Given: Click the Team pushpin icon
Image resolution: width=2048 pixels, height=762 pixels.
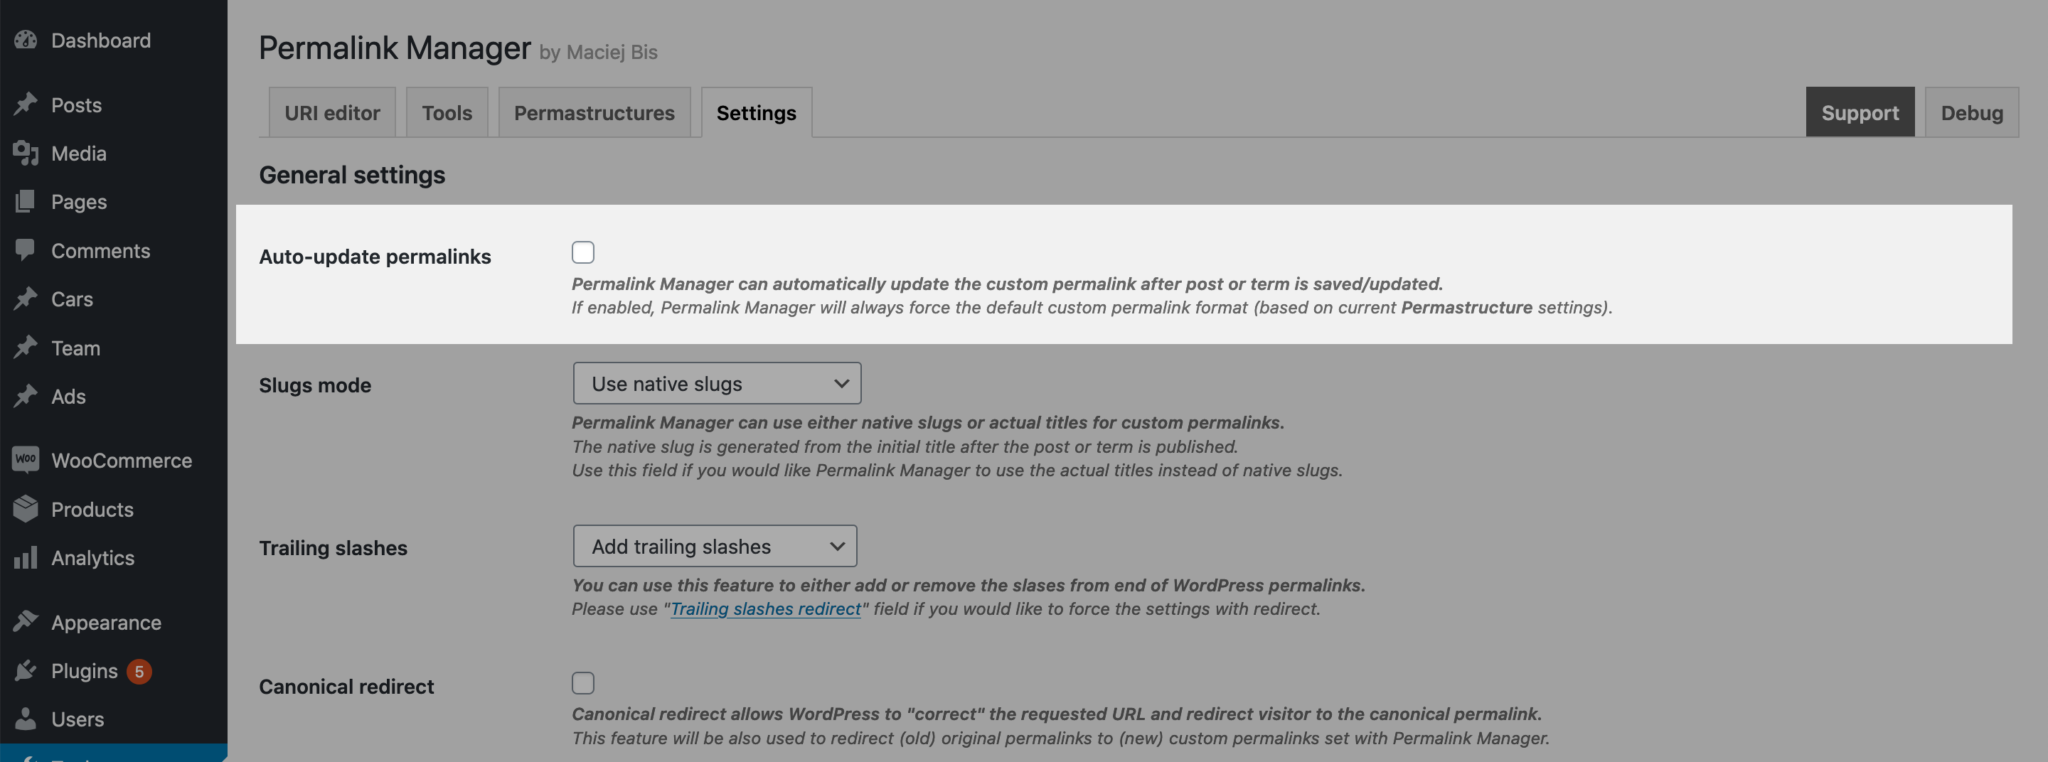Looking at the screenshot, I should click(26, 348).
